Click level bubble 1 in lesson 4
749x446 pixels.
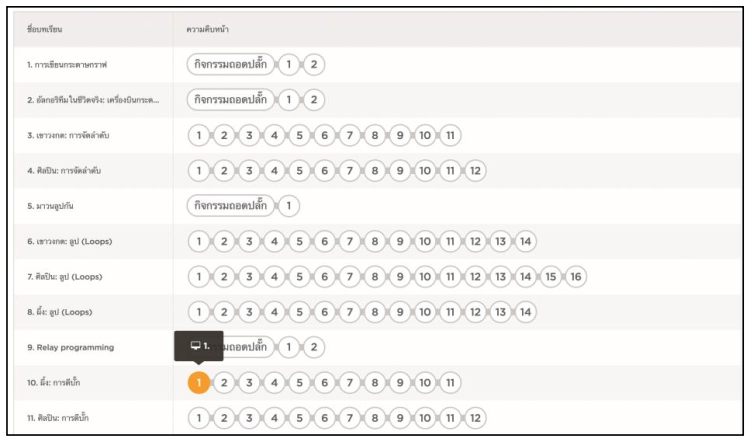pyautogui.click(x=199, y=170)
